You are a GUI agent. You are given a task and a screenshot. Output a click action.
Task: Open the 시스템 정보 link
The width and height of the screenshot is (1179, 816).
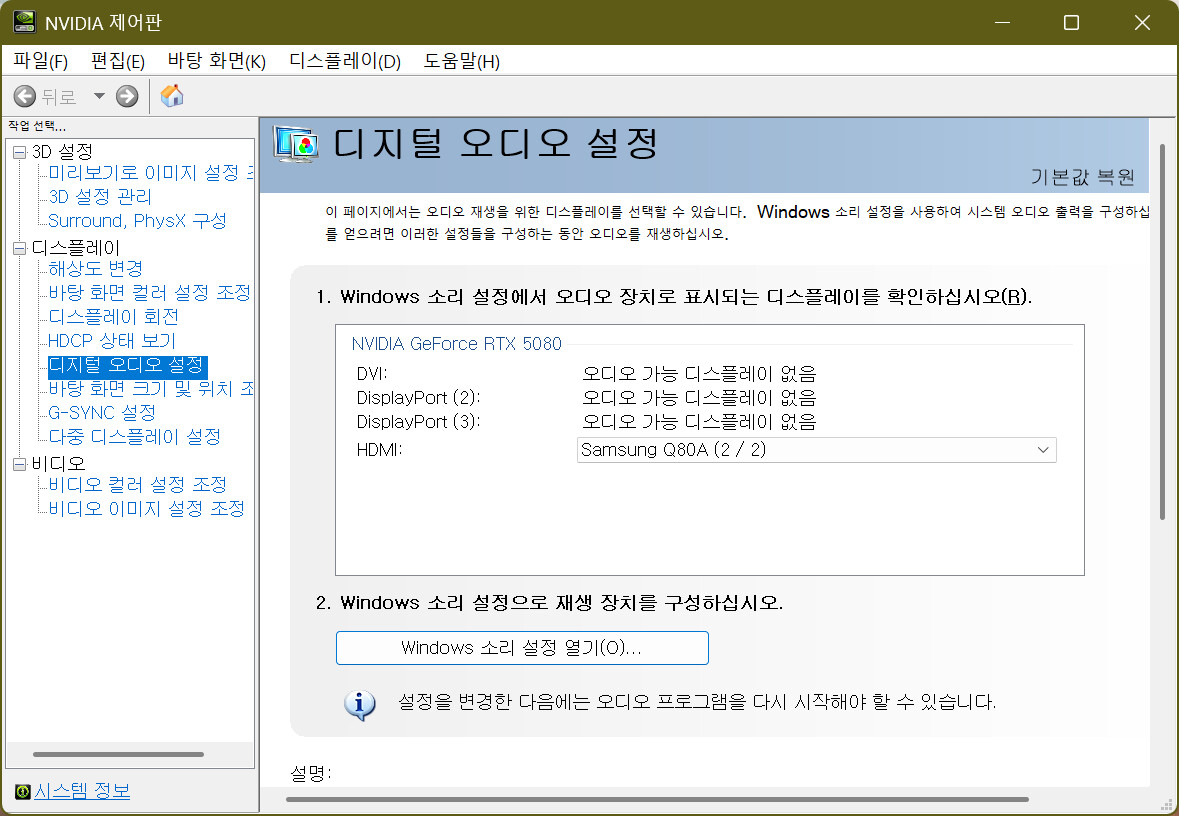(x=83, y=791)
